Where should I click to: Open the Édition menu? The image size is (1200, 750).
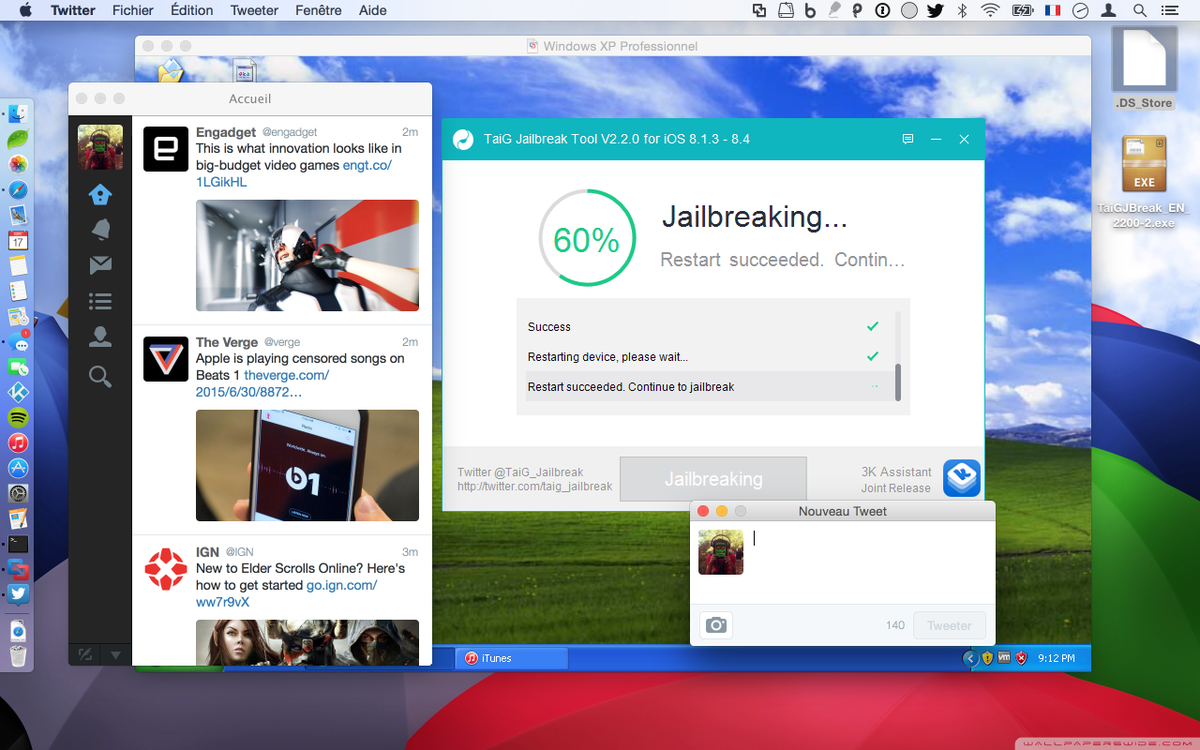coord(192,10)
